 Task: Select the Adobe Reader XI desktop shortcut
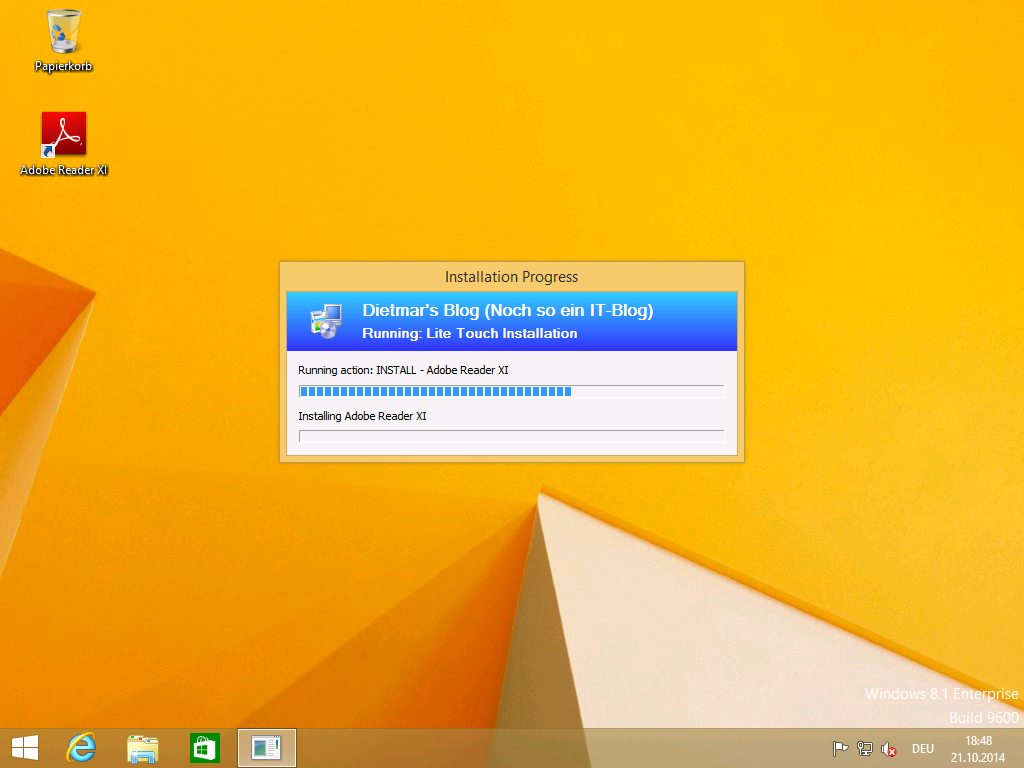63,143
